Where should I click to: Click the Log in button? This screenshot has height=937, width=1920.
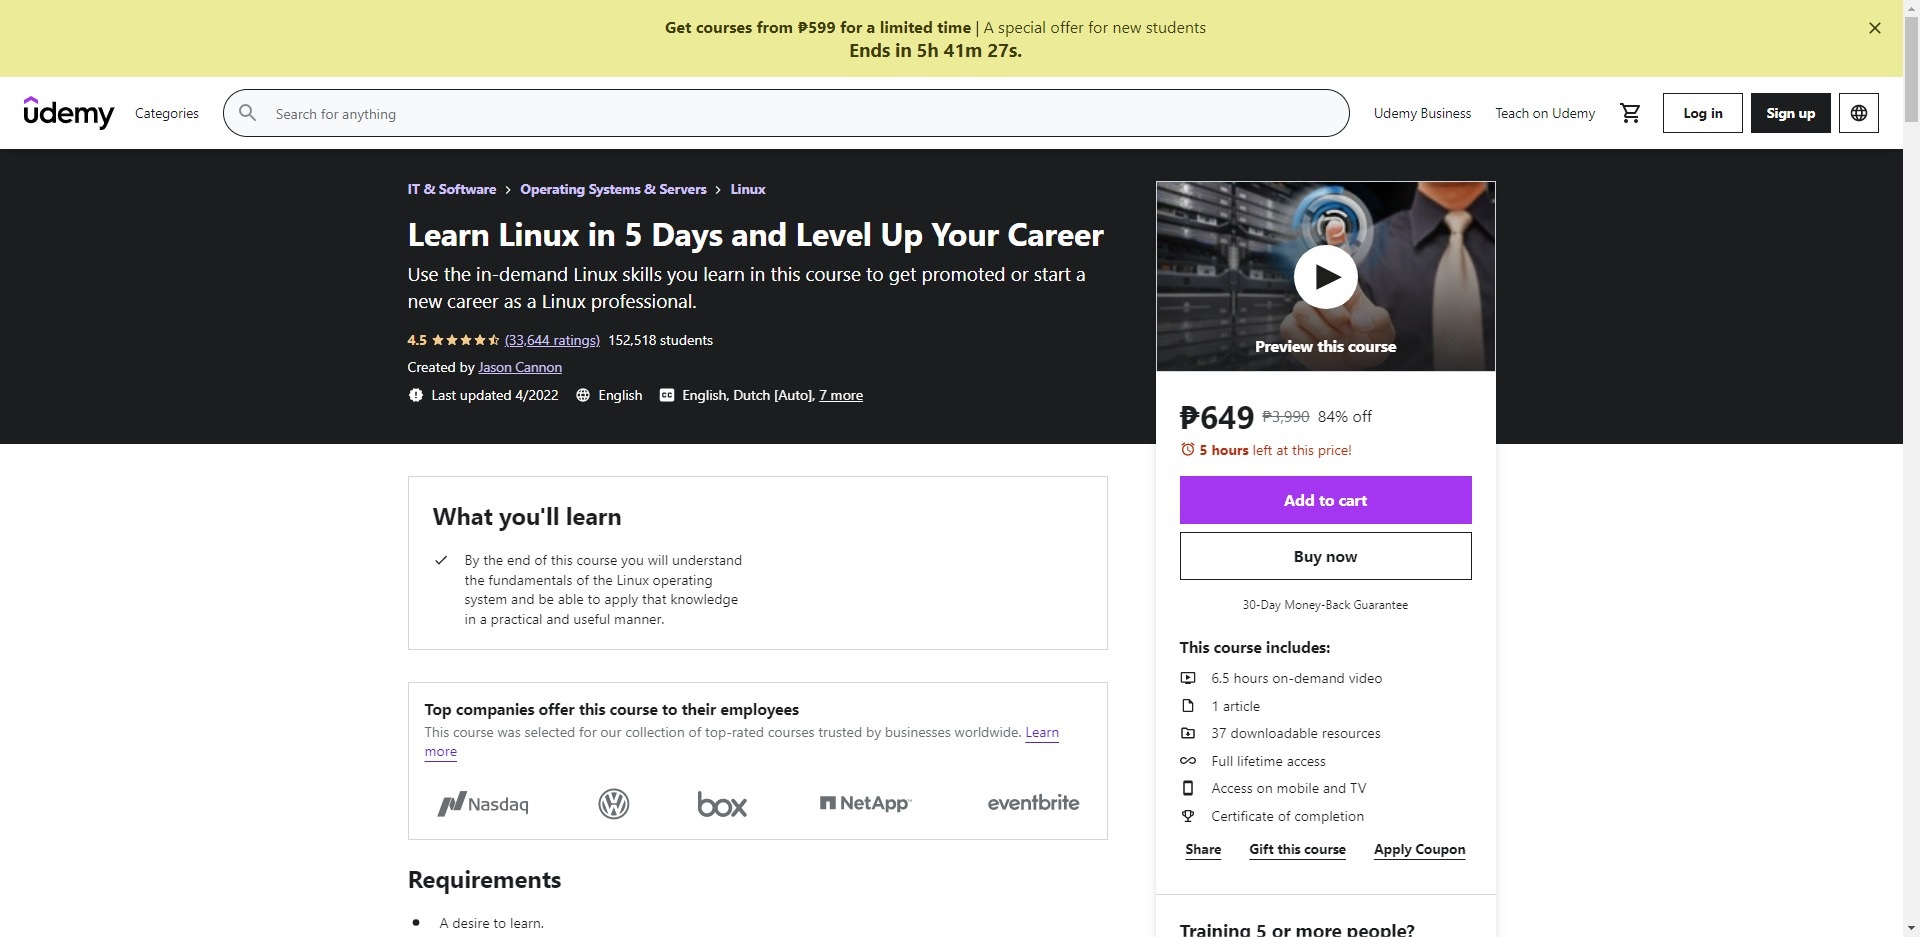pyautogui.click(x=1702, y=113)
